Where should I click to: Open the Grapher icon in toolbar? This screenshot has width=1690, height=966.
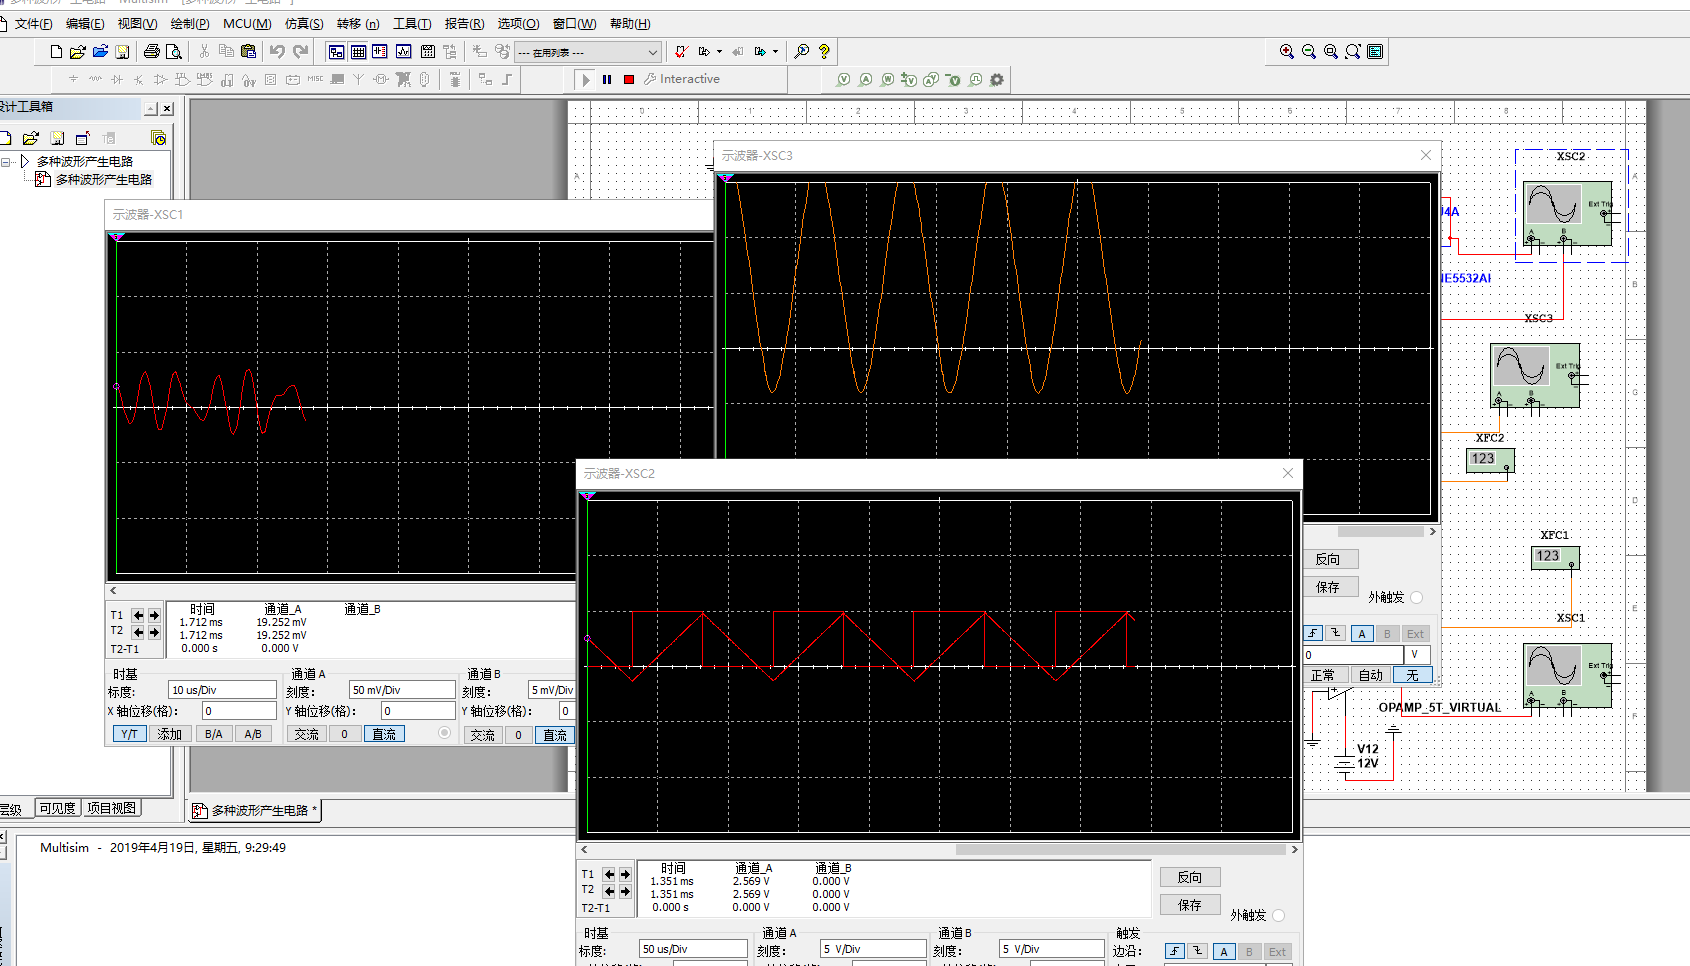click(403, 52)
